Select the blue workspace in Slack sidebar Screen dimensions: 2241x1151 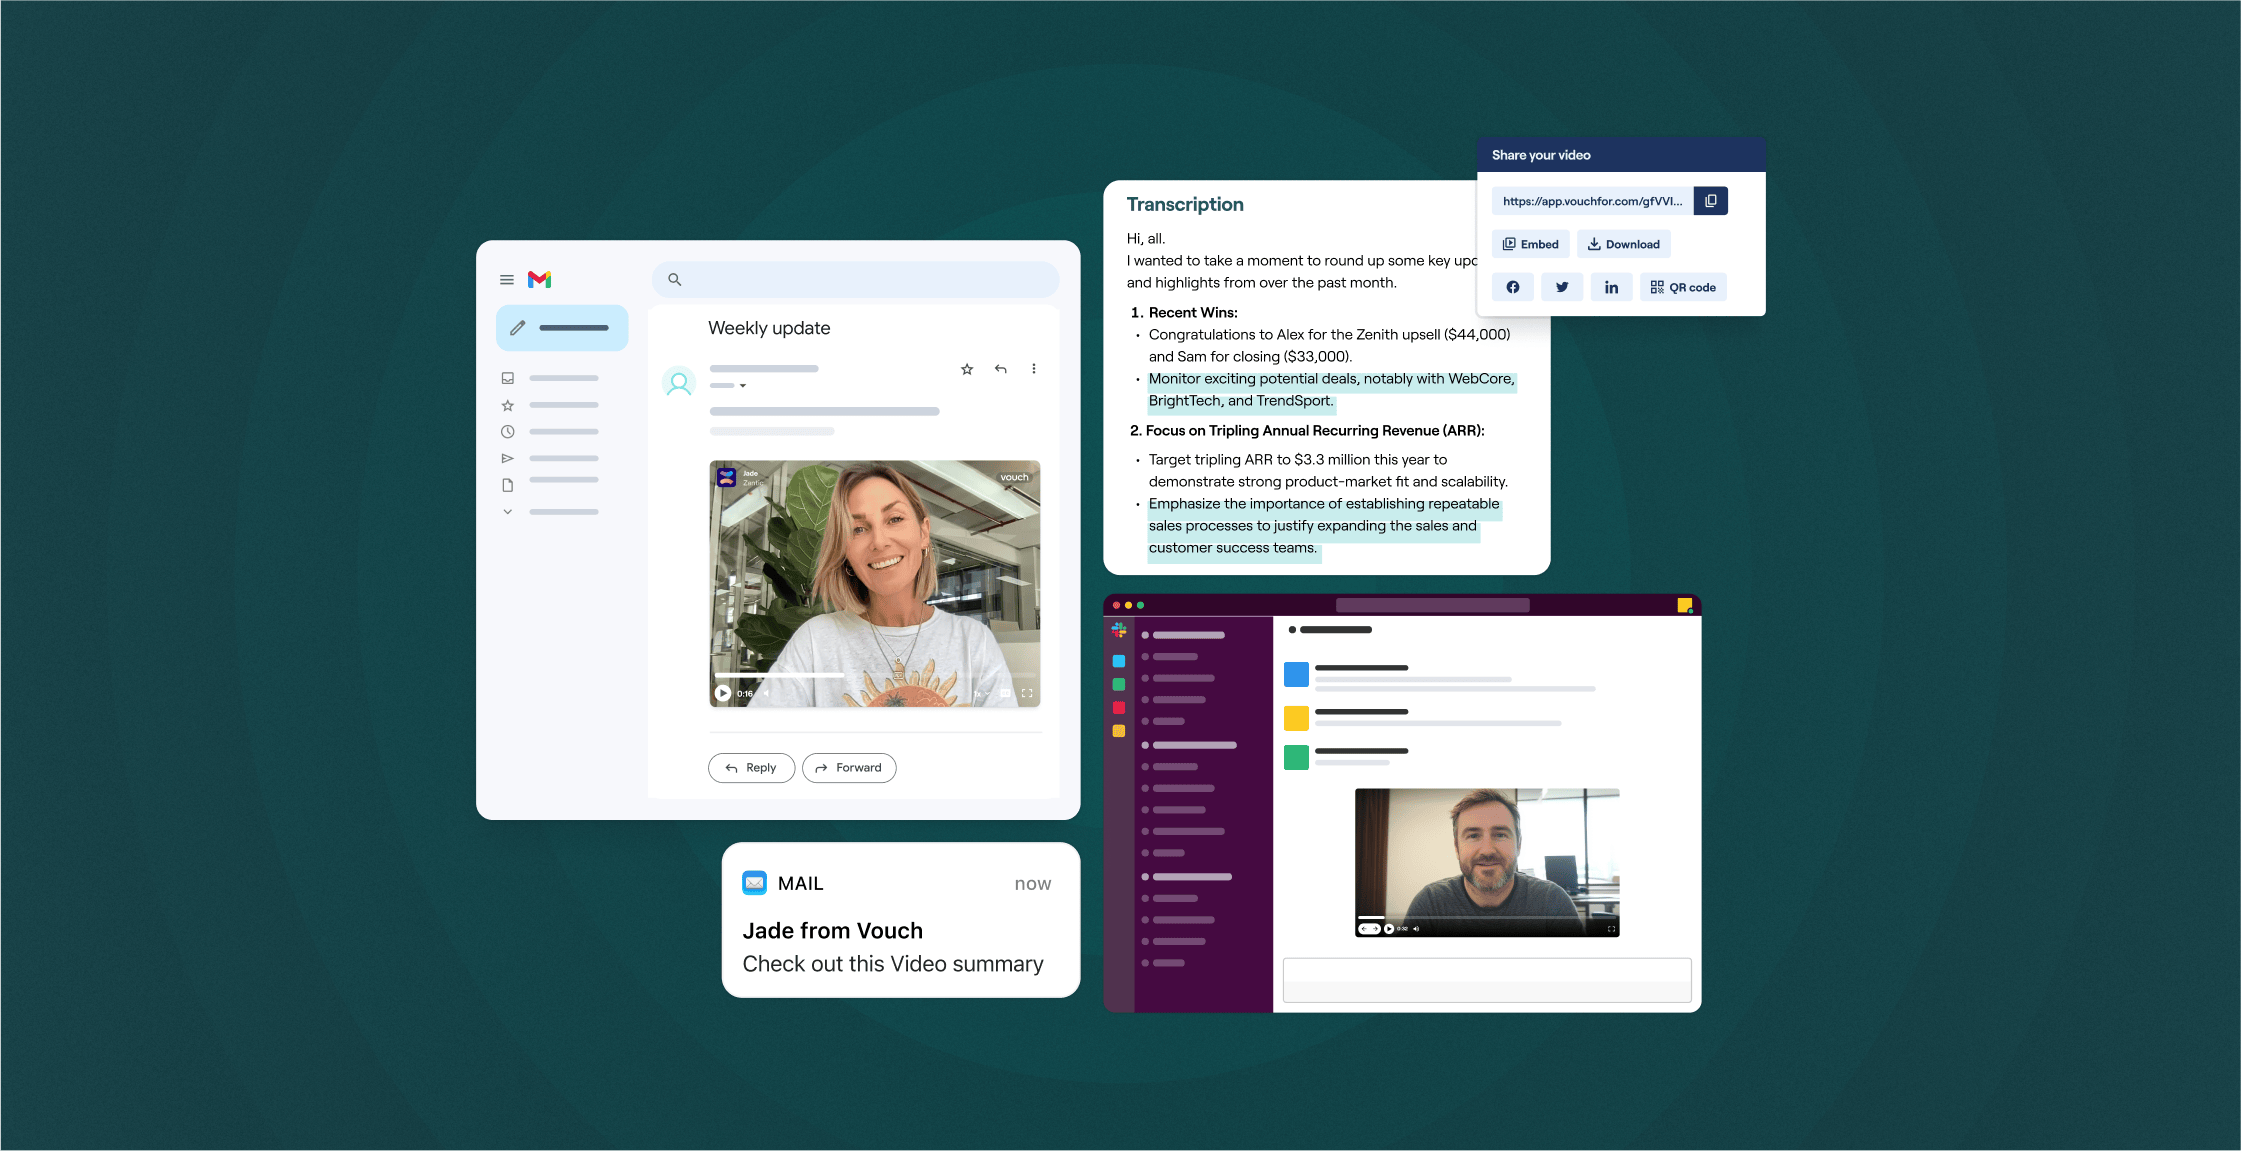tap(1119, 661)
